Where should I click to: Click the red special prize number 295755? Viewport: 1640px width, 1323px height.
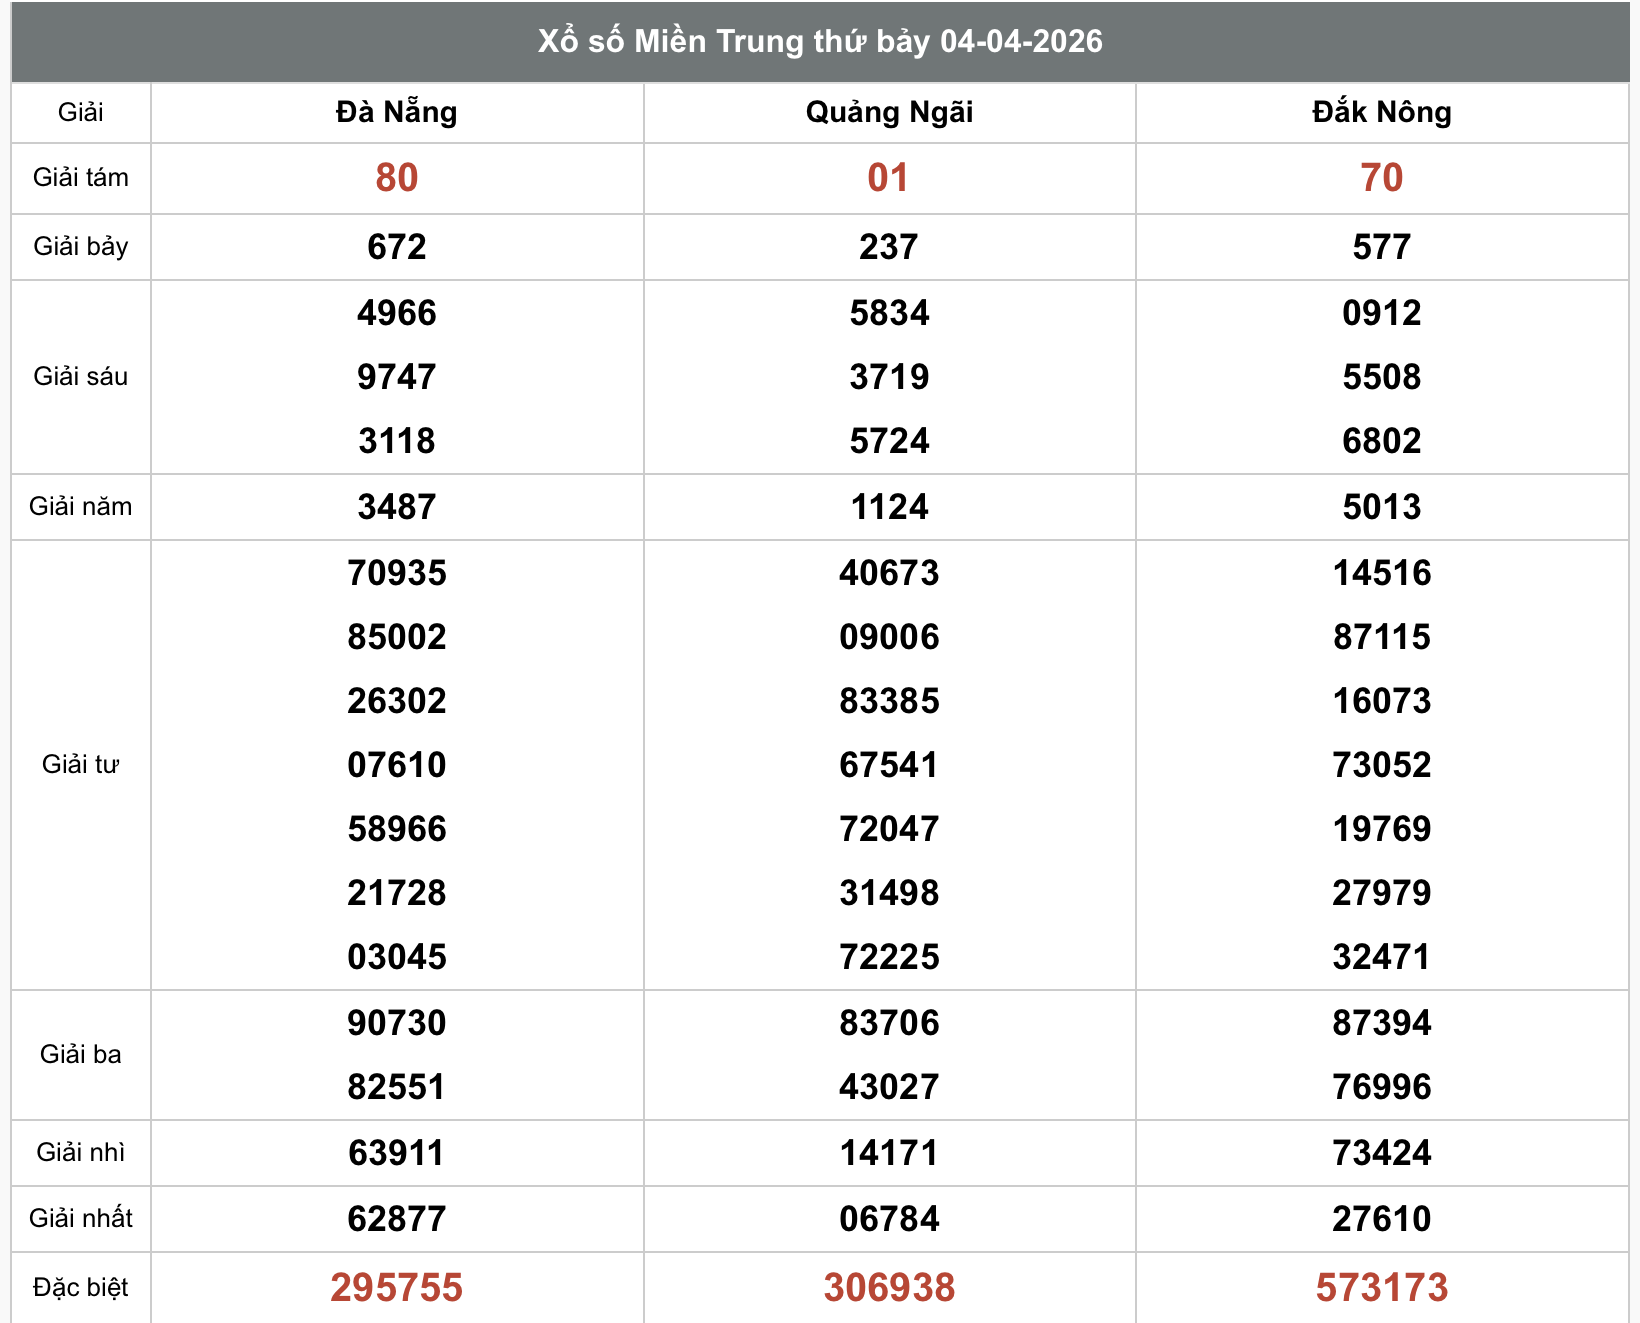pyautogui.click(x=396, y=1287)
